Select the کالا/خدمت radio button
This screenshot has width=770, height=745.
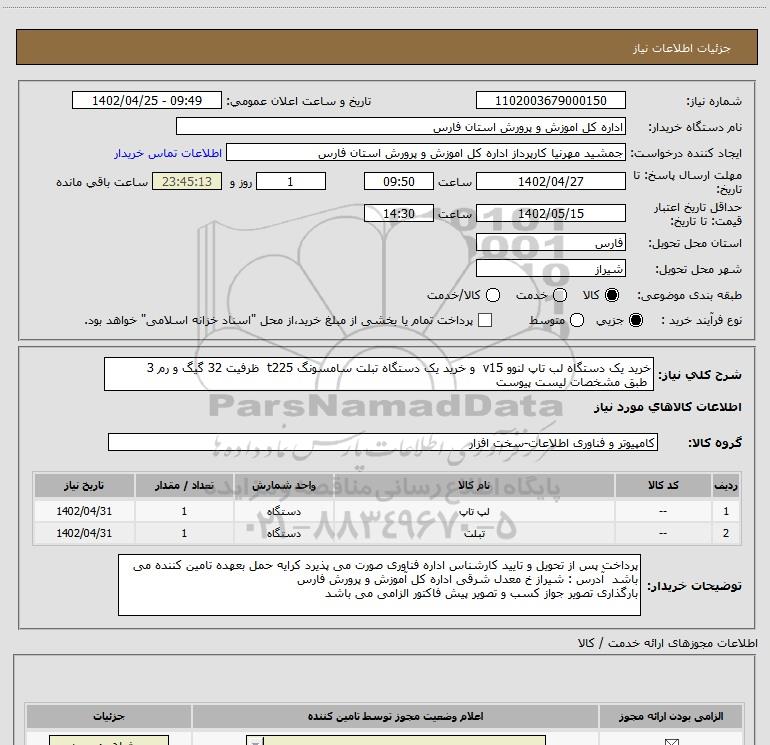pyautogui.click(x=493, y=295)
